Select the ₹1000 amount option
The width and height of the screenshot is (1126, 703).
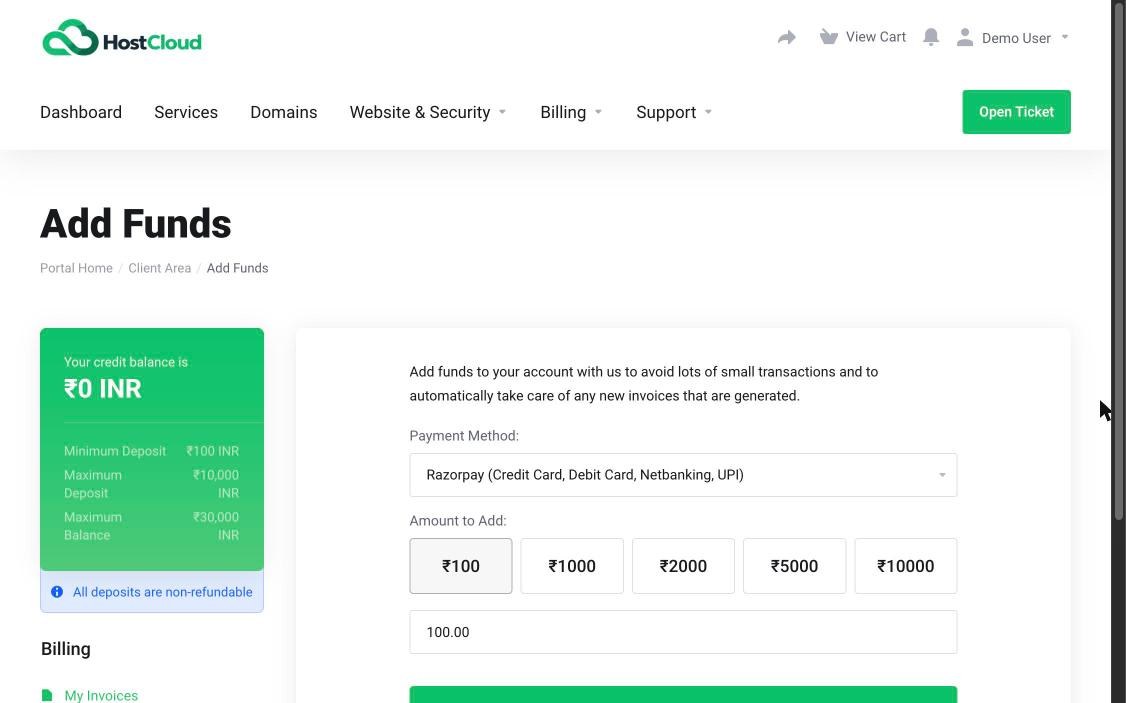point(572,566)
